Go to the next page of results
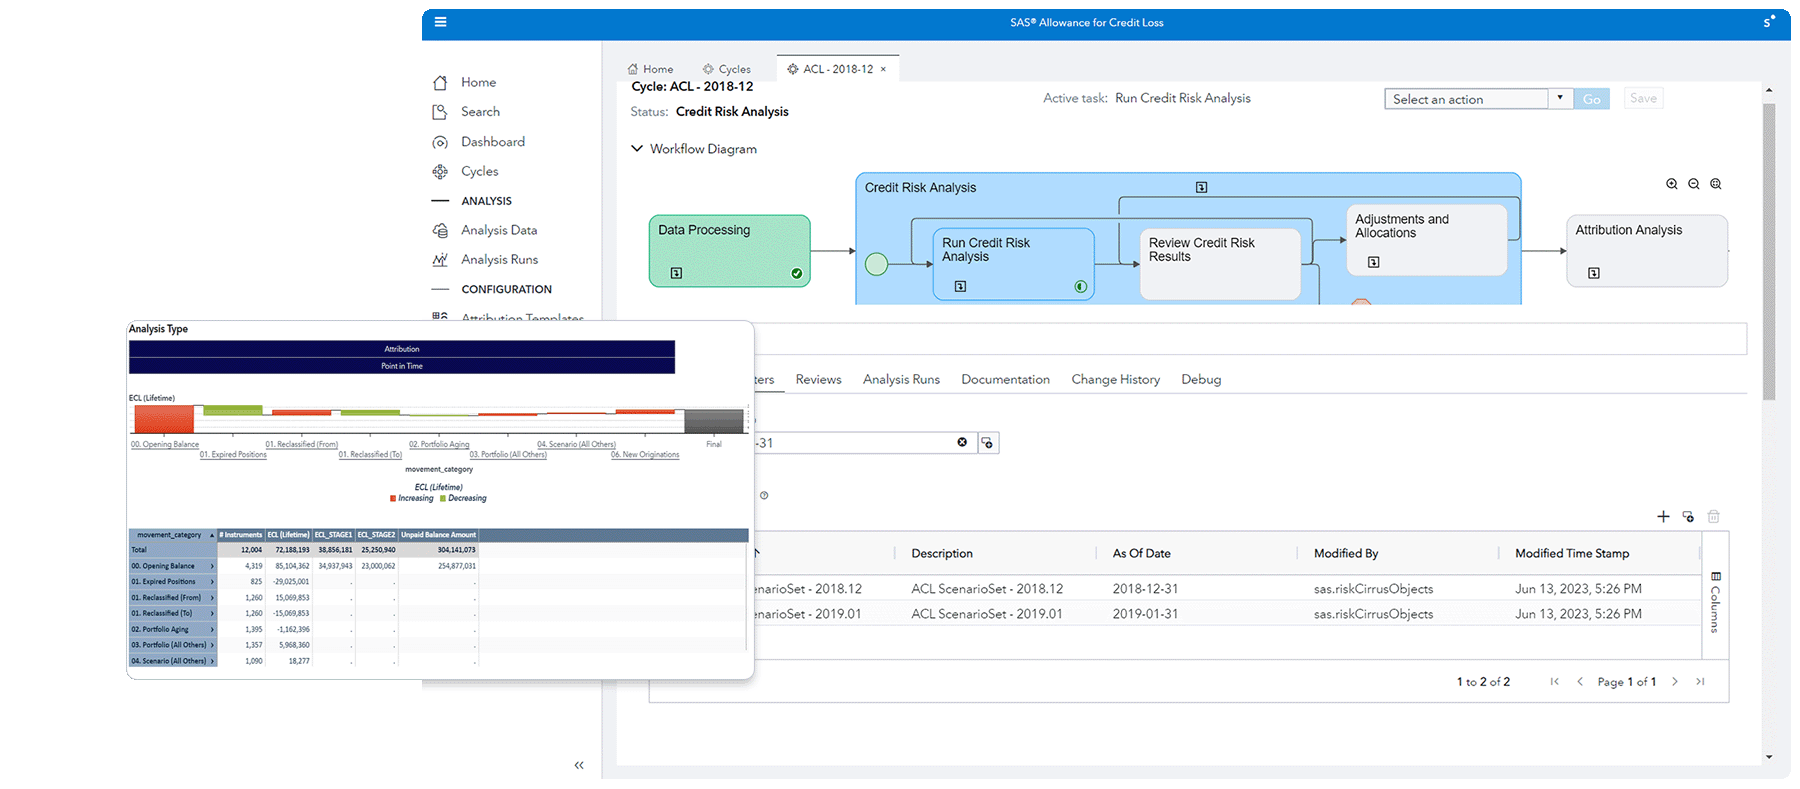This screenshot has width=1800, height=789. pyautogui.click(x=1675, y=682)
